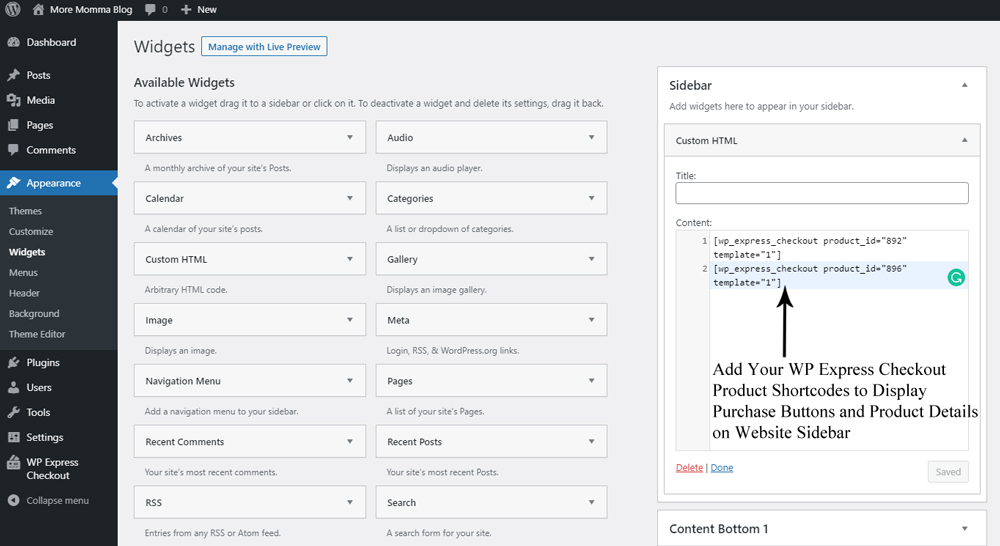Click More Momma Blog site name link
Screen dimensions: 1000x546
tap(91, 10)
